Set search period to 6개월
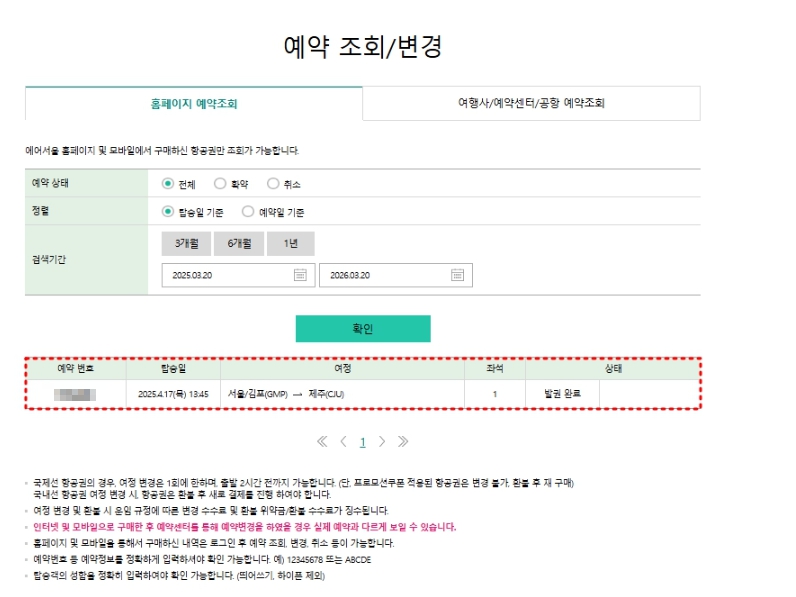This screenshot has width=796, height=597. click(239, 244)
